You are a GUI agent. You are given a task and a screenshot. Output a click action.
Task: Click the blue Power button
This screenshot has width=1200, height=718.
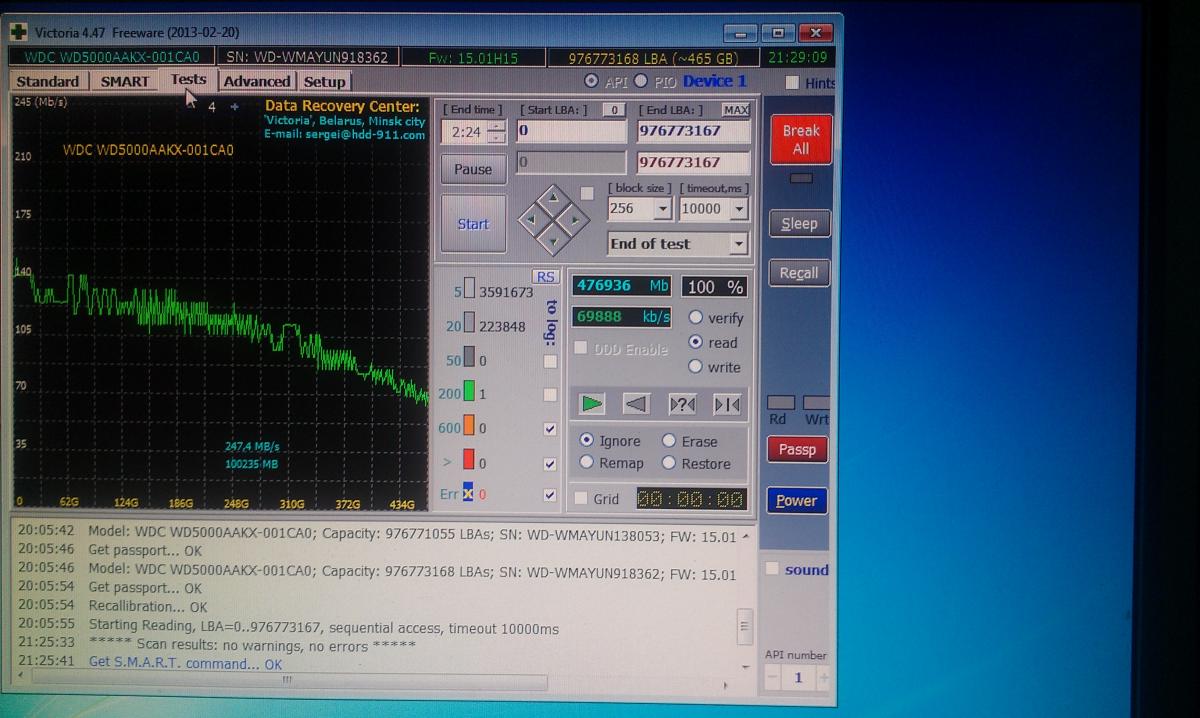click(796, 500)
